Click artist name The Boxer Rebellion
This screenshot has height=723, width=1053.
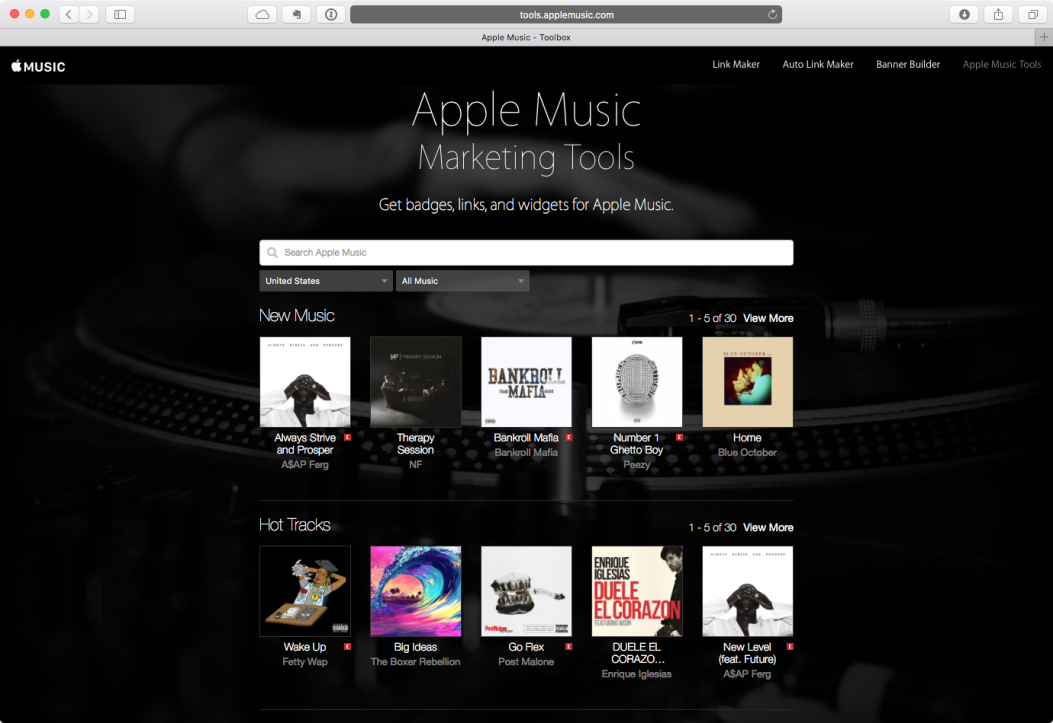(415, 662)
